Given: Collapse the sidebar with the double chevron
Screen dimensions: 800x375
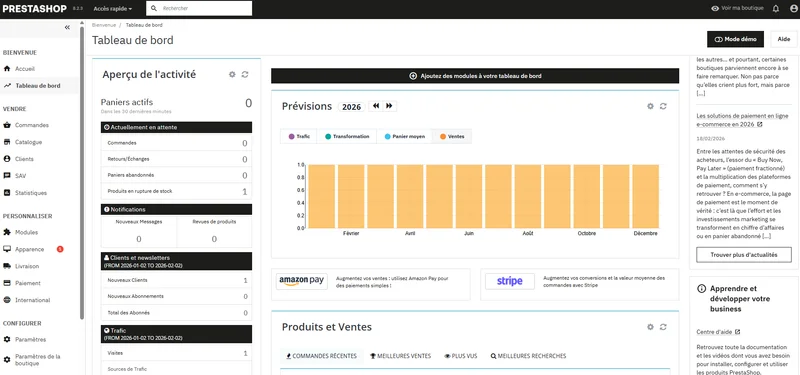Looking at the screenshot, I should [x=67, y=28].
